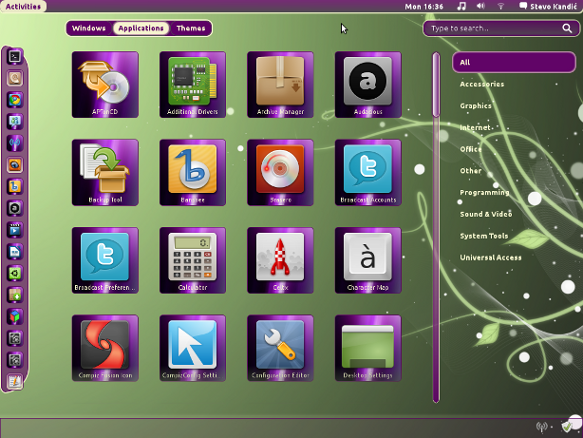Click the applications list scrollbar handle
Image resolution: width=583 pixels, height=438 pixels.
pos(436,85)
